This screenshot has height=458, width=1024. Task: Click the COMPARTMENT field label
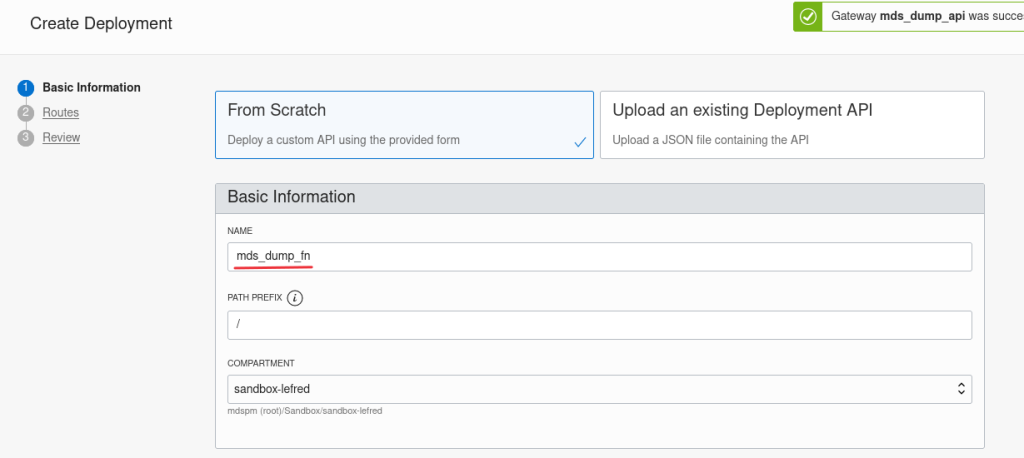261,363
